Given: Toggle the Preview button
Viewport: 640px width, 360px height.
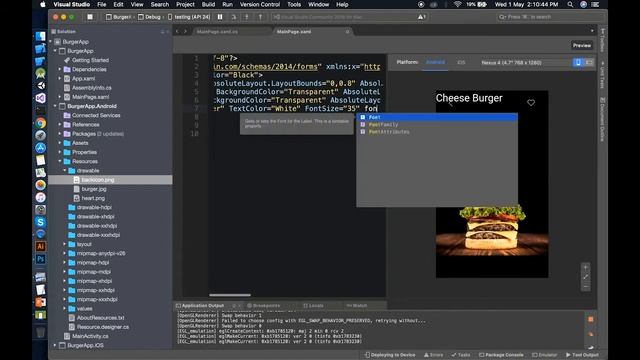Looking at the screenshot, I should 582,45.
